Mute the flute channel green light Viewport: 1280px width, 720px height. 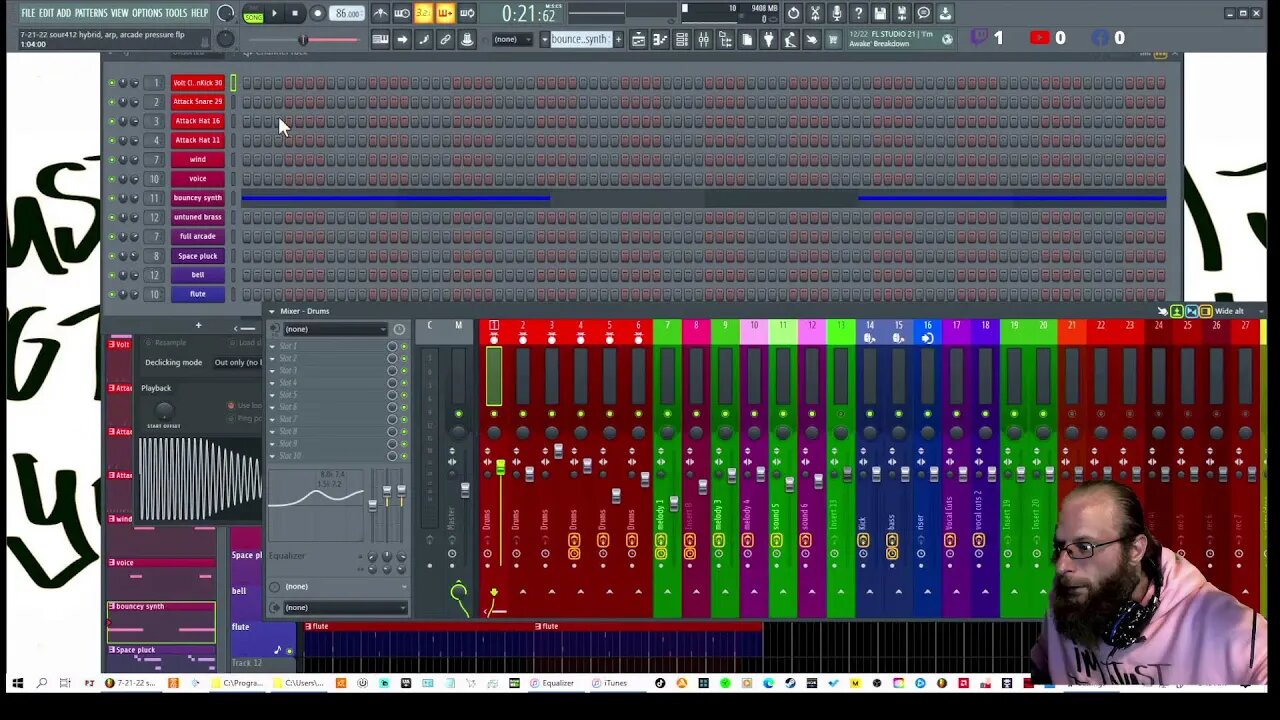pyautogui.click(x=112, y=294)
